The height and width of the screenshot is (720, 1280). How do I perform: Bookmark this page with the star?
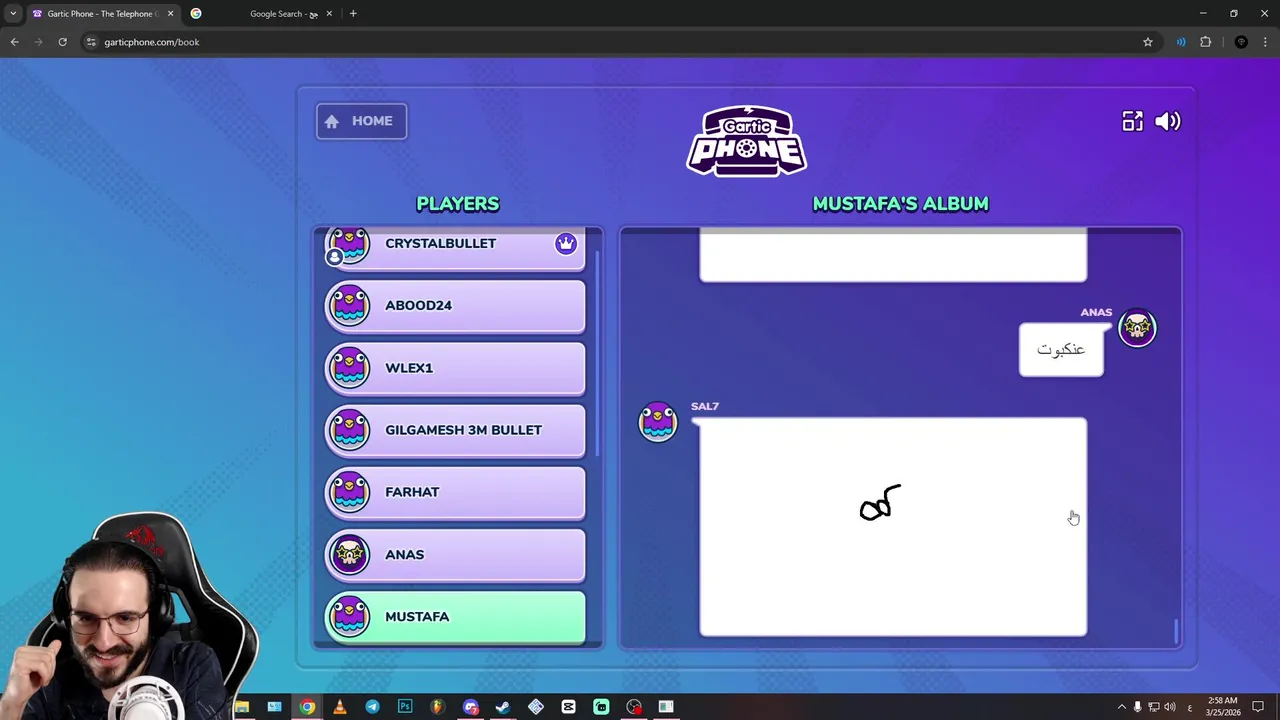(x=1148, y=42)
